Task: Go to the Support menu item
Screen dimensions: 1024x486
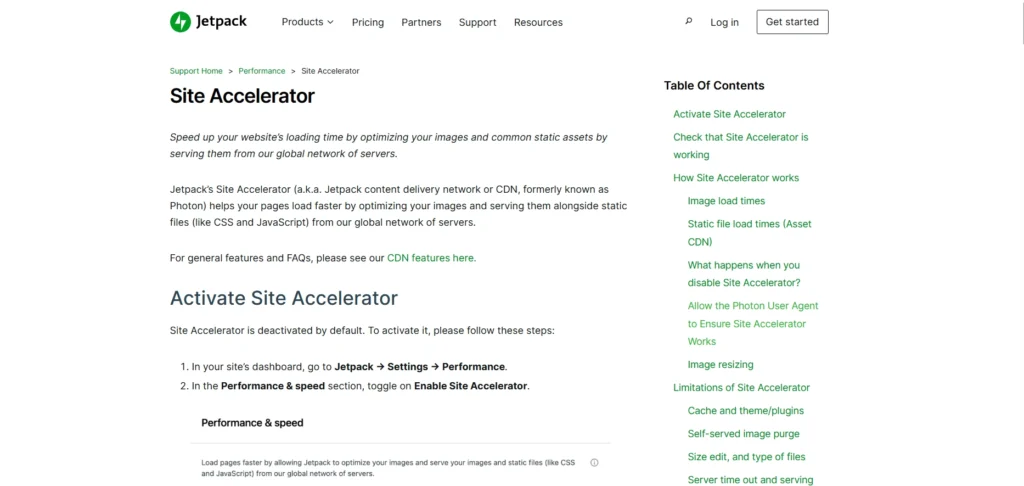Action: click(477, 22)
